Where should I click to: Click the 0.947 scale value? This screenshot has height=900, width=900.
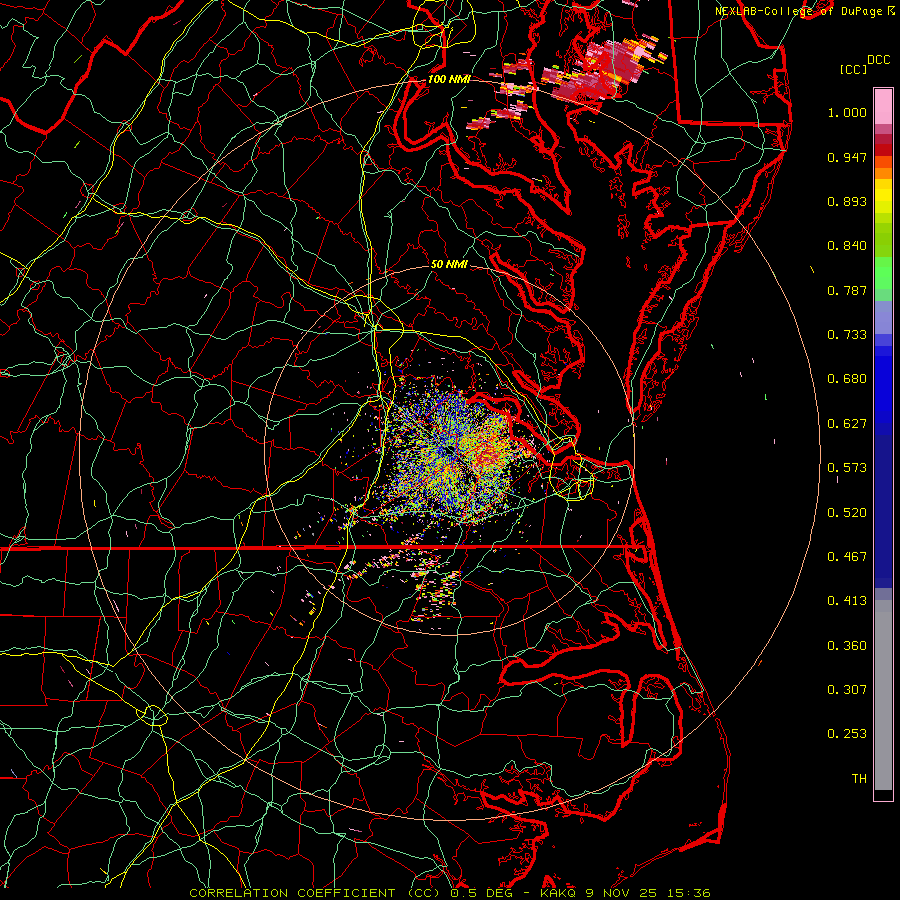pos(847,157)
